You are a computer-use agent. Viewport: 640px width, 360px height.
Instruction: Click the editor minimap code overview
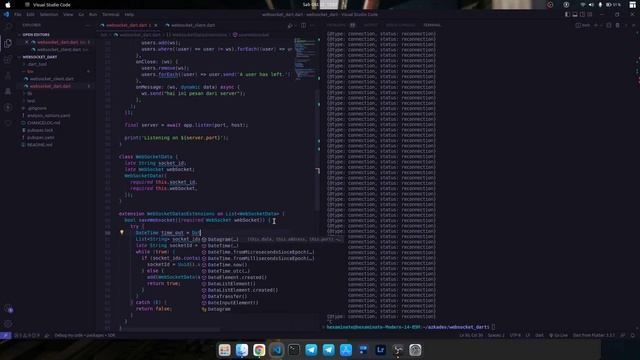305,58
